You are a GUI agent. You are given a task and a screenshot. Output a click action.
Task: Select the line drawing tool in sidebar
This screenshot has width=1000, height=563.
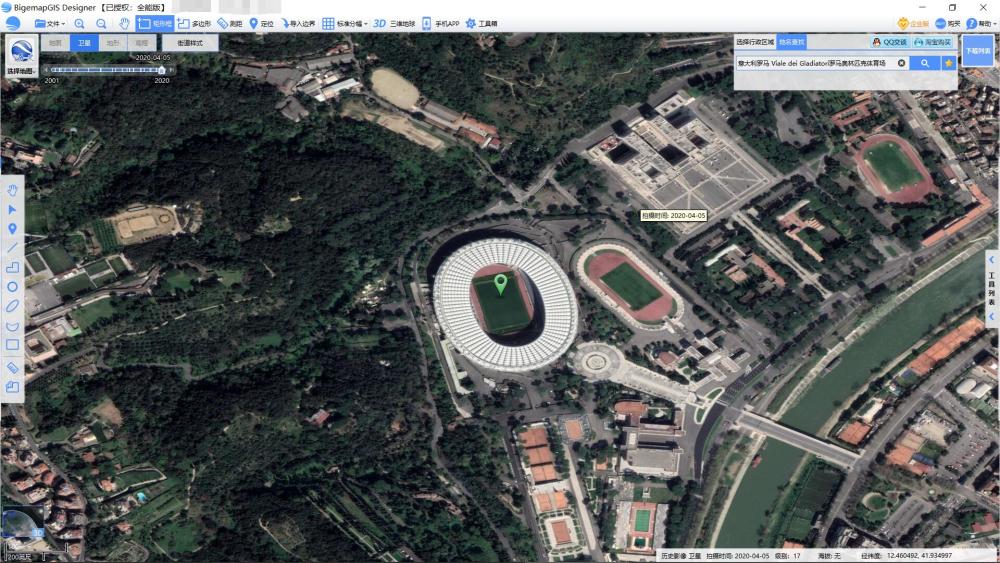point(12,247)
